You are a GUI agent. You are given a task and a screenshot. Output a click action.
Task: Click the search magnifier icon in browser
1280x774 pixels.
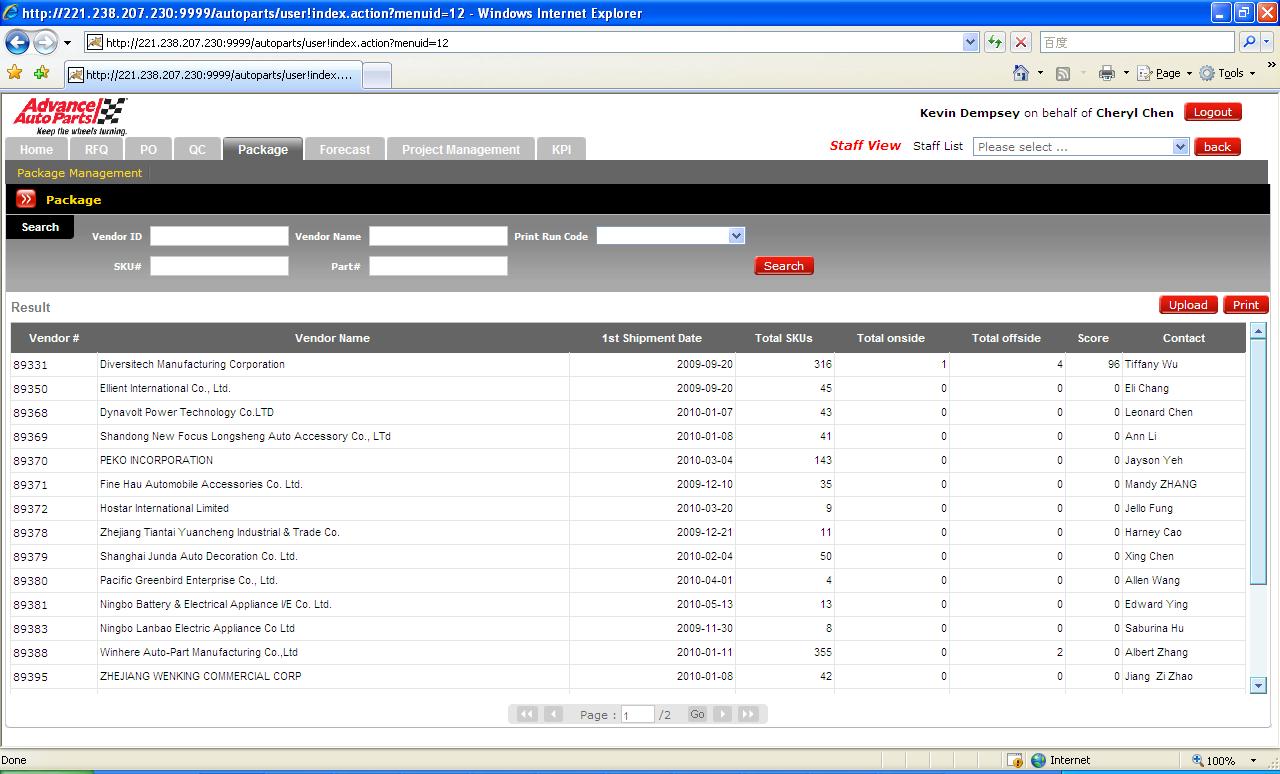click(1248, 42)
